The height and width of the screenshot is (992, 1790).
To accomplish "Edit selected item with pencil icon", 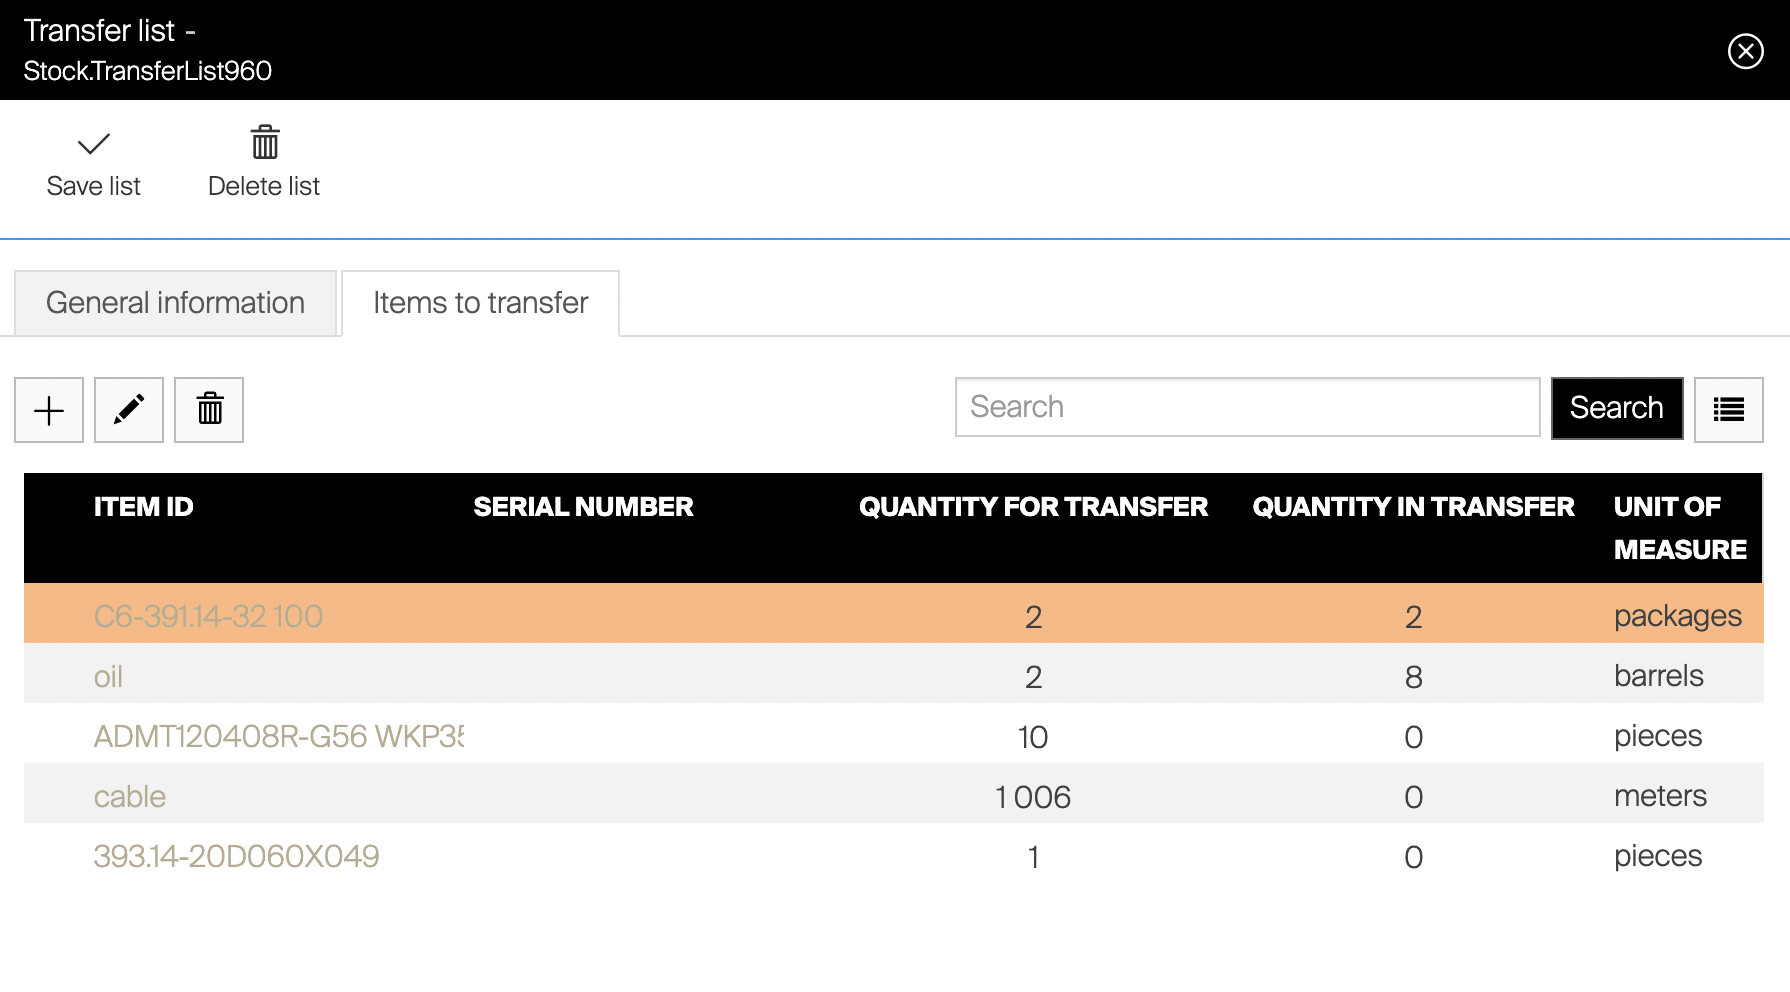I will (x=129, y=410).
